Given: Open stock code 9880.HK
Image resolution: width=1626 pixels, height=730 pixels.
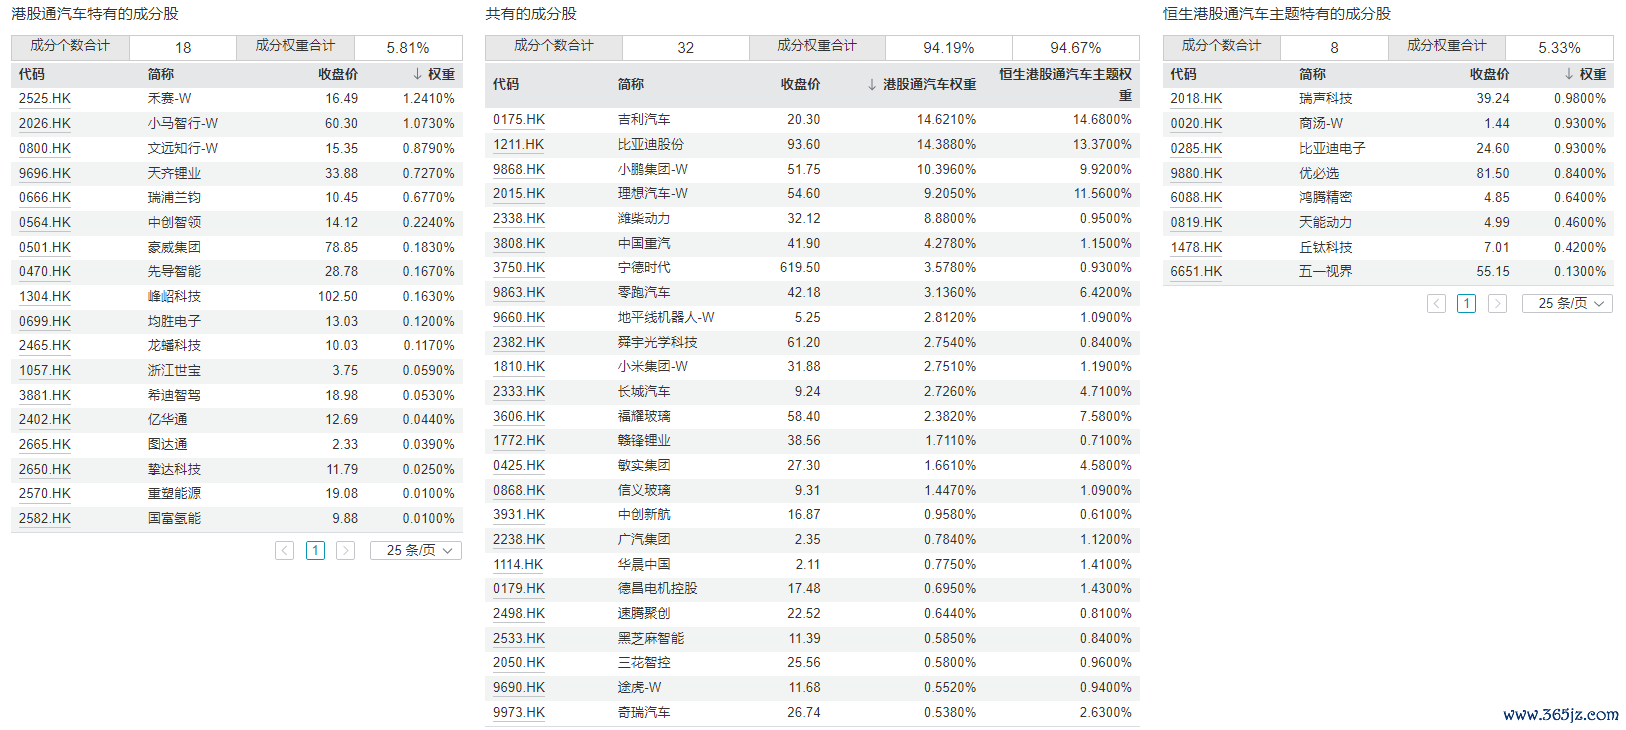Looking at the screenshot, I should (x=1197, y=173).
